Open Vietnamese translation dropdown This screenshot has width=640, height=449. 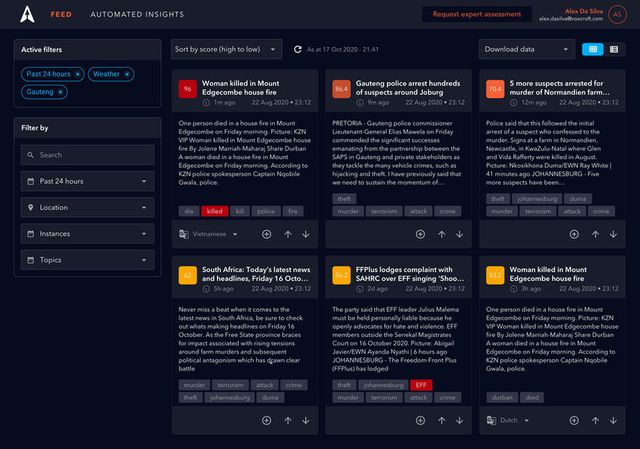coord(215,234)
